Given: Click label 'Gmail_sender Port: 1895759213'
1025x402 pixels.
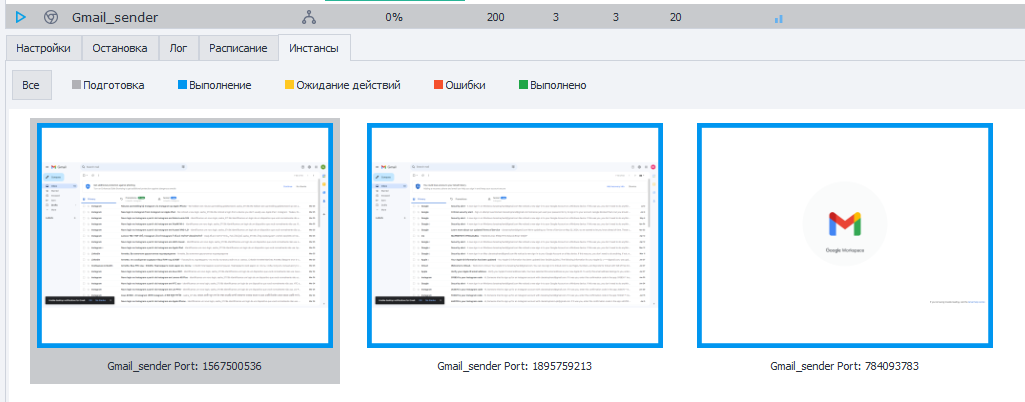Looking at the screenshot, I should pyautogui.click(x=515, y=367).
